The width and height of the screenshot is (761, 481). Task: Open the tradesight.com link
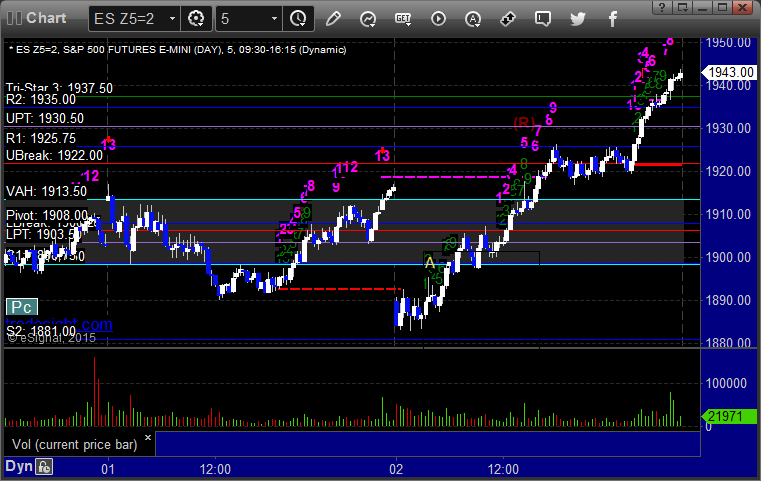click(x=59, y=323)
